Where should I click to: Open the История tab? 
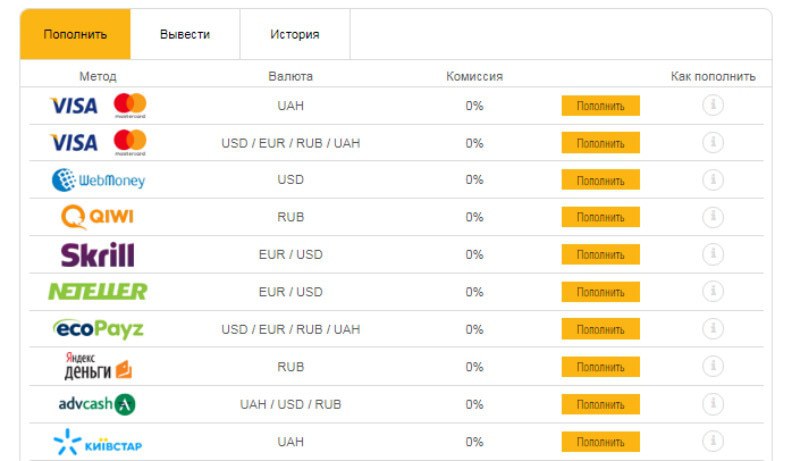[295, 34]
